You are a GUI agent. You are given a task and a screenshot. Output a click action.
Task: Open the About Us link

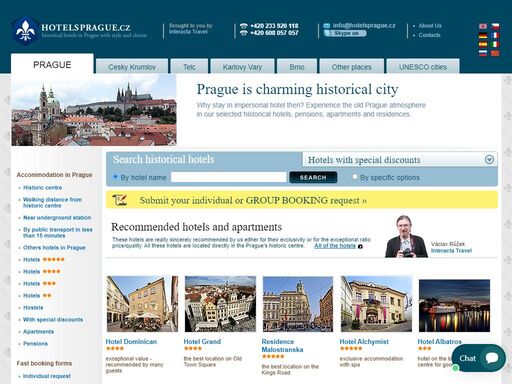click(430, 26)
